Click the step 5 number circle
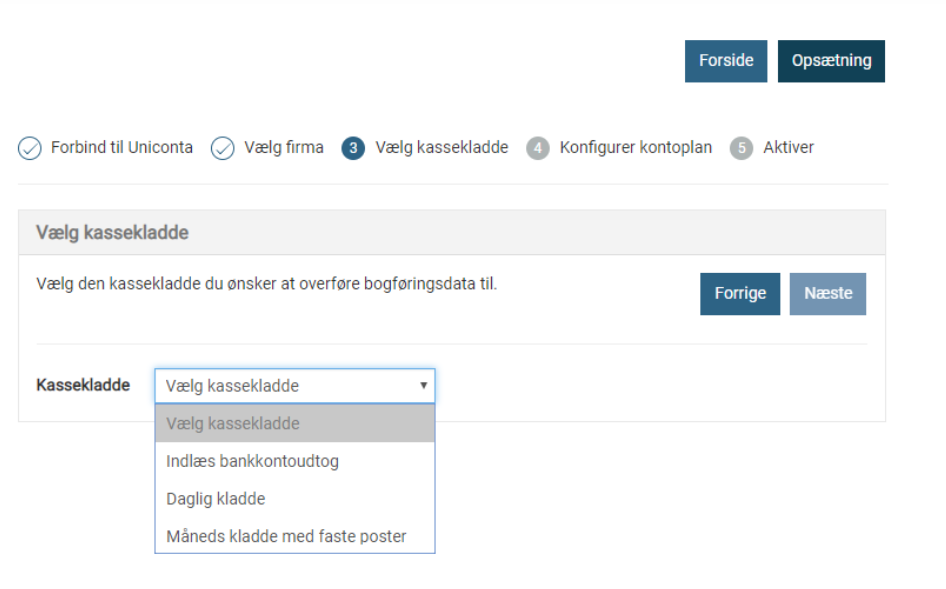The height and width of the screenshot is (589, 946). tap(741, 148)
